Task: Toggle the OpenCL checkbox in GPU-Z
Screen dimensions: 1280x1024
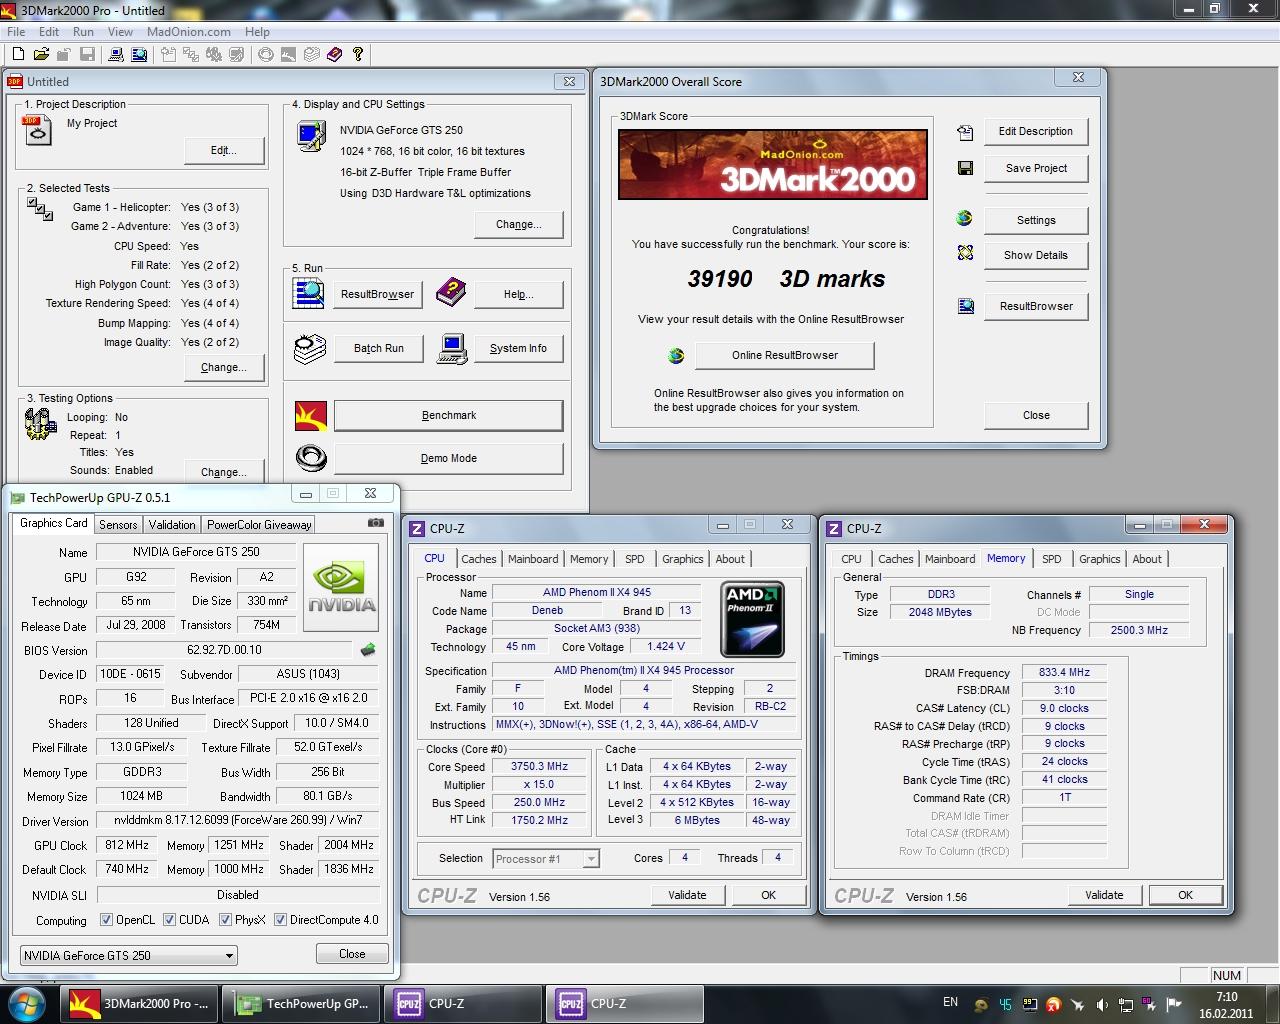Action: pos(106,920)
